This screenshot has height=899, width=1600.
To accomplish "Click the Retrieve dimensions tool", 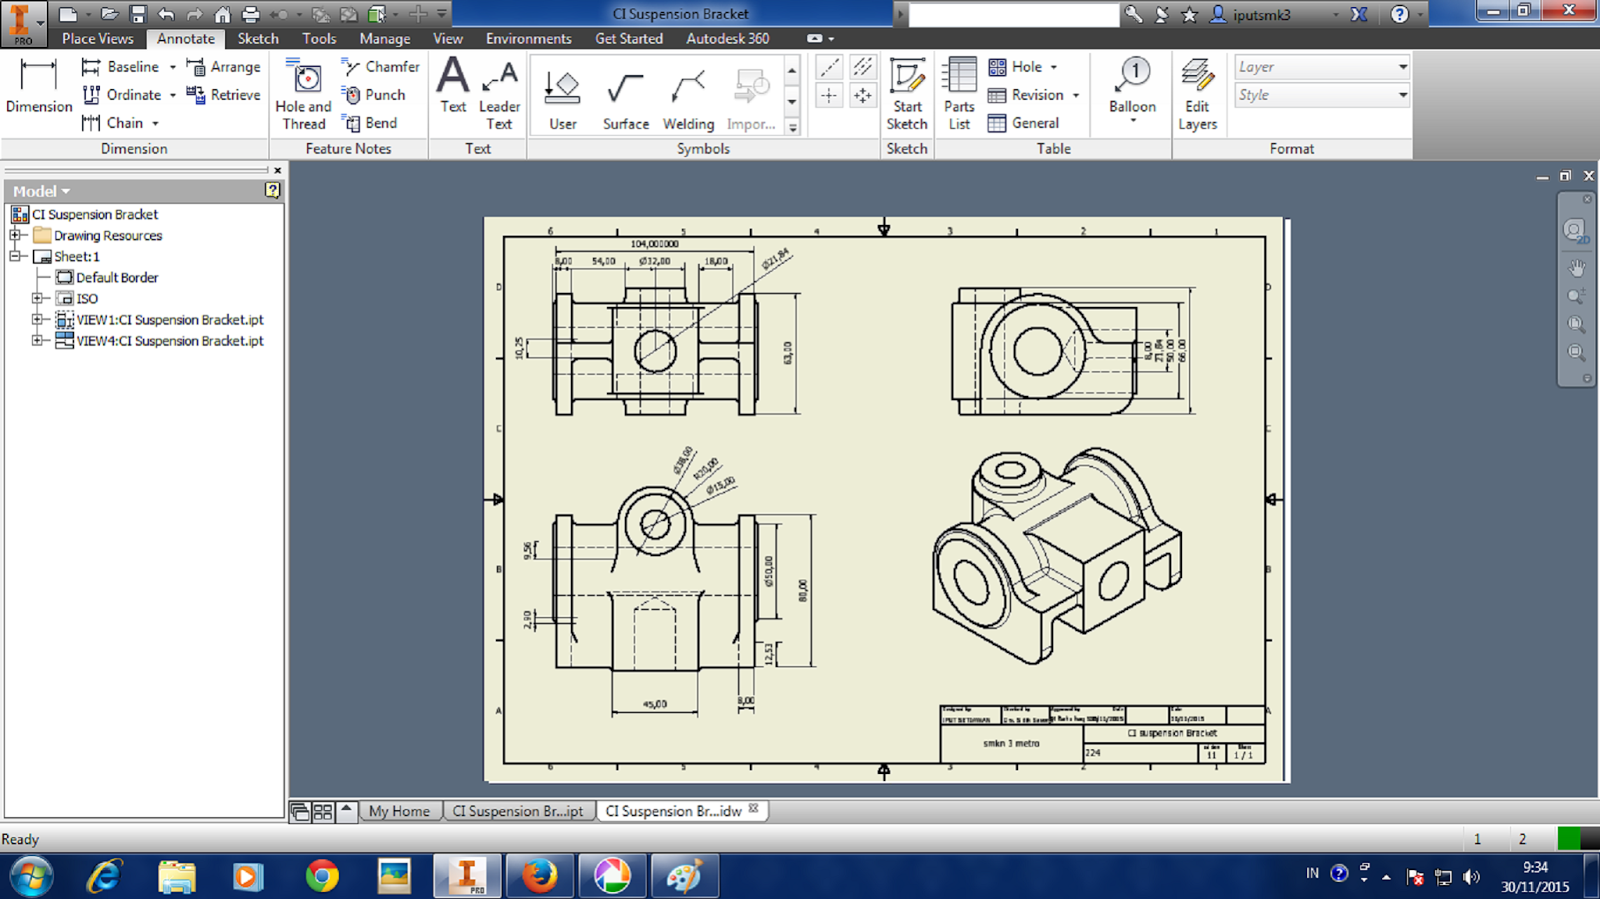I will (223, 95).
